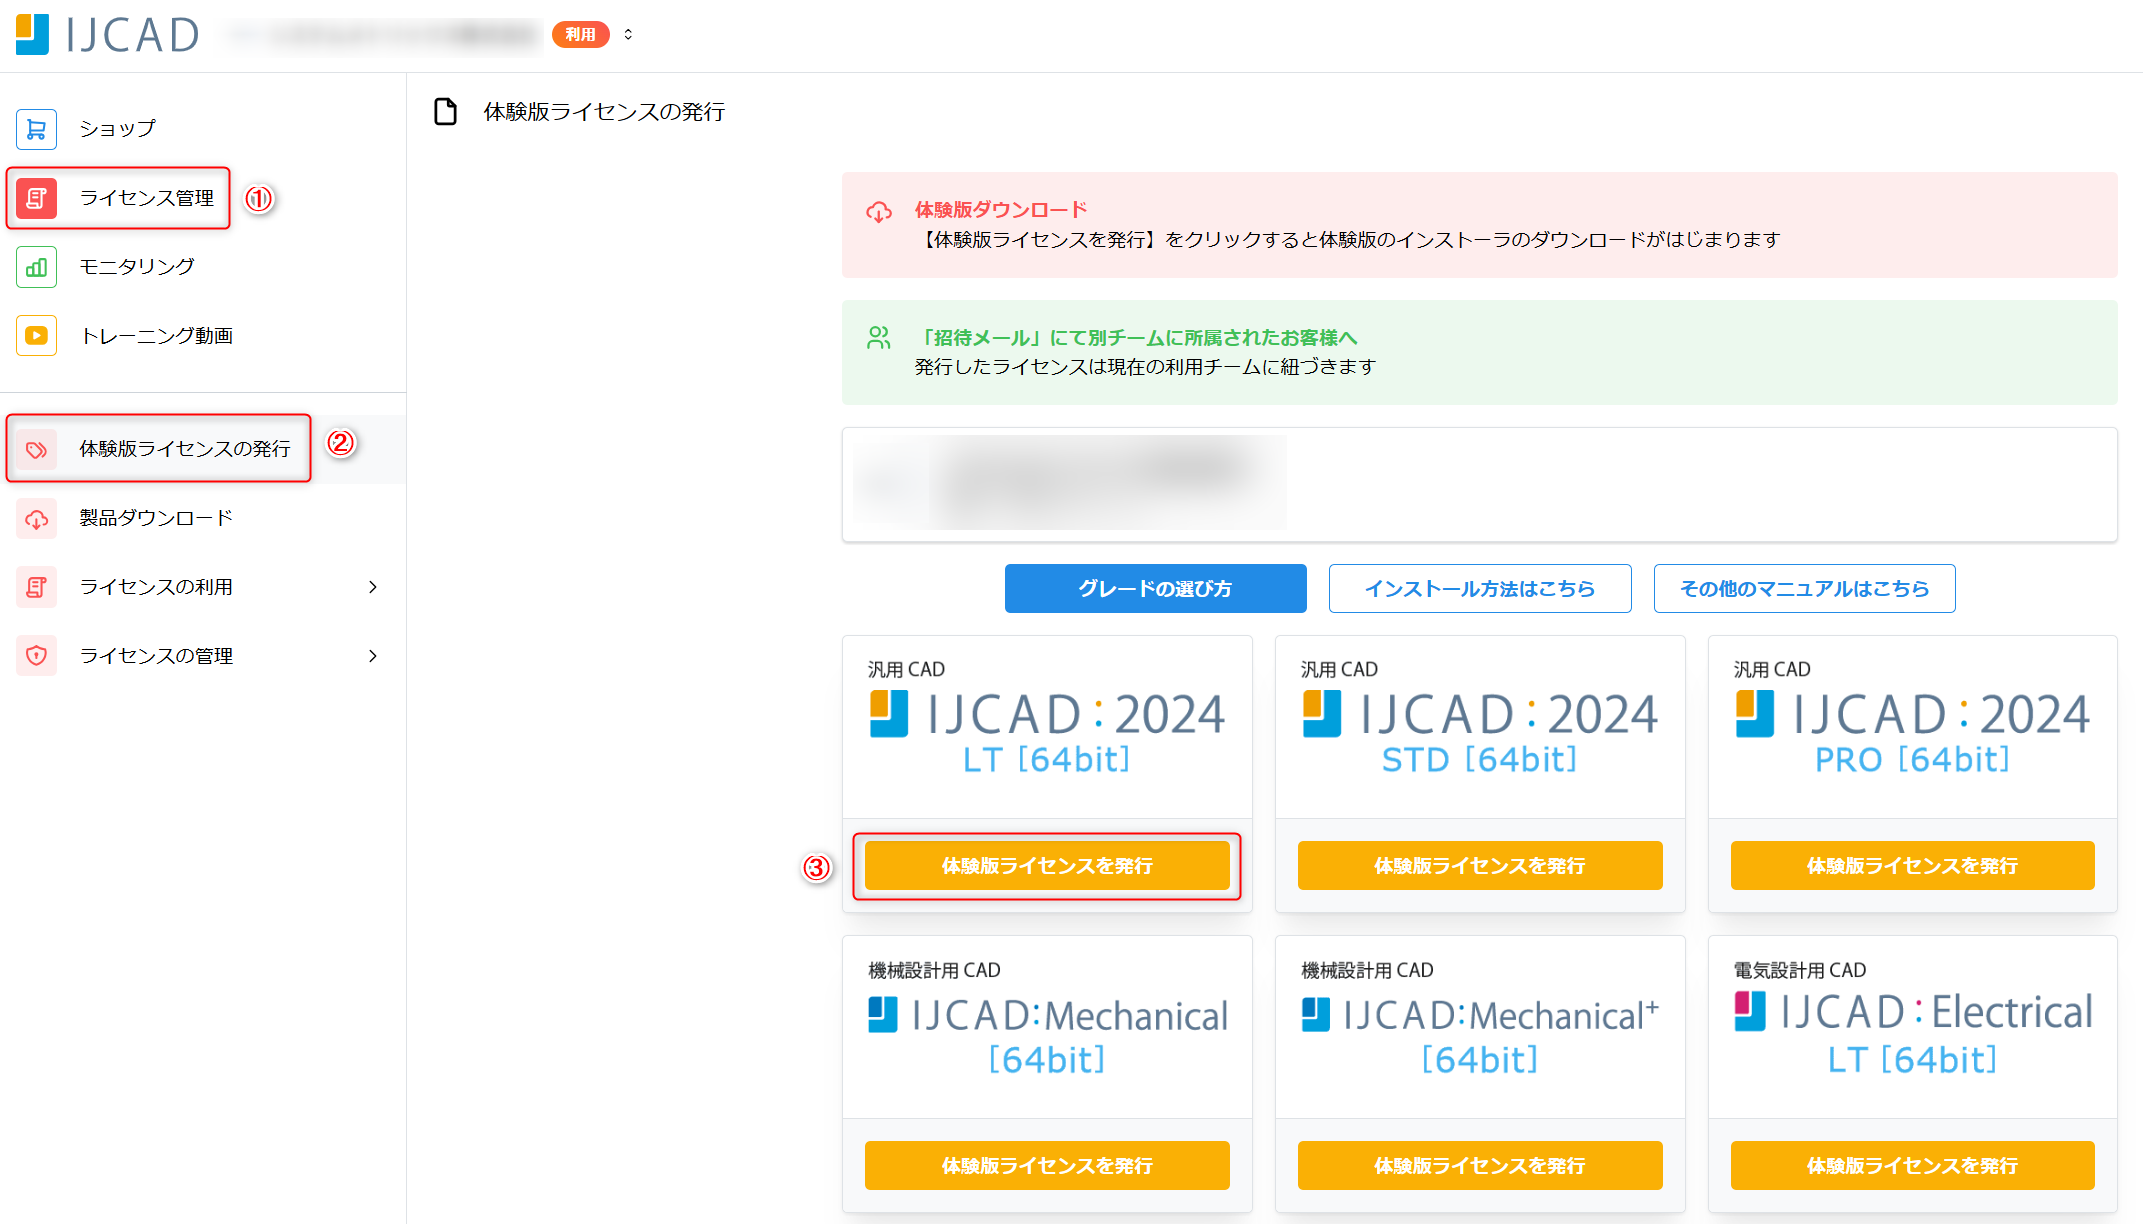This screenshot has height=1224, width=2143.
Task: Issue trial license for IJCAD 2024 LT
Action: (1047, 865)
